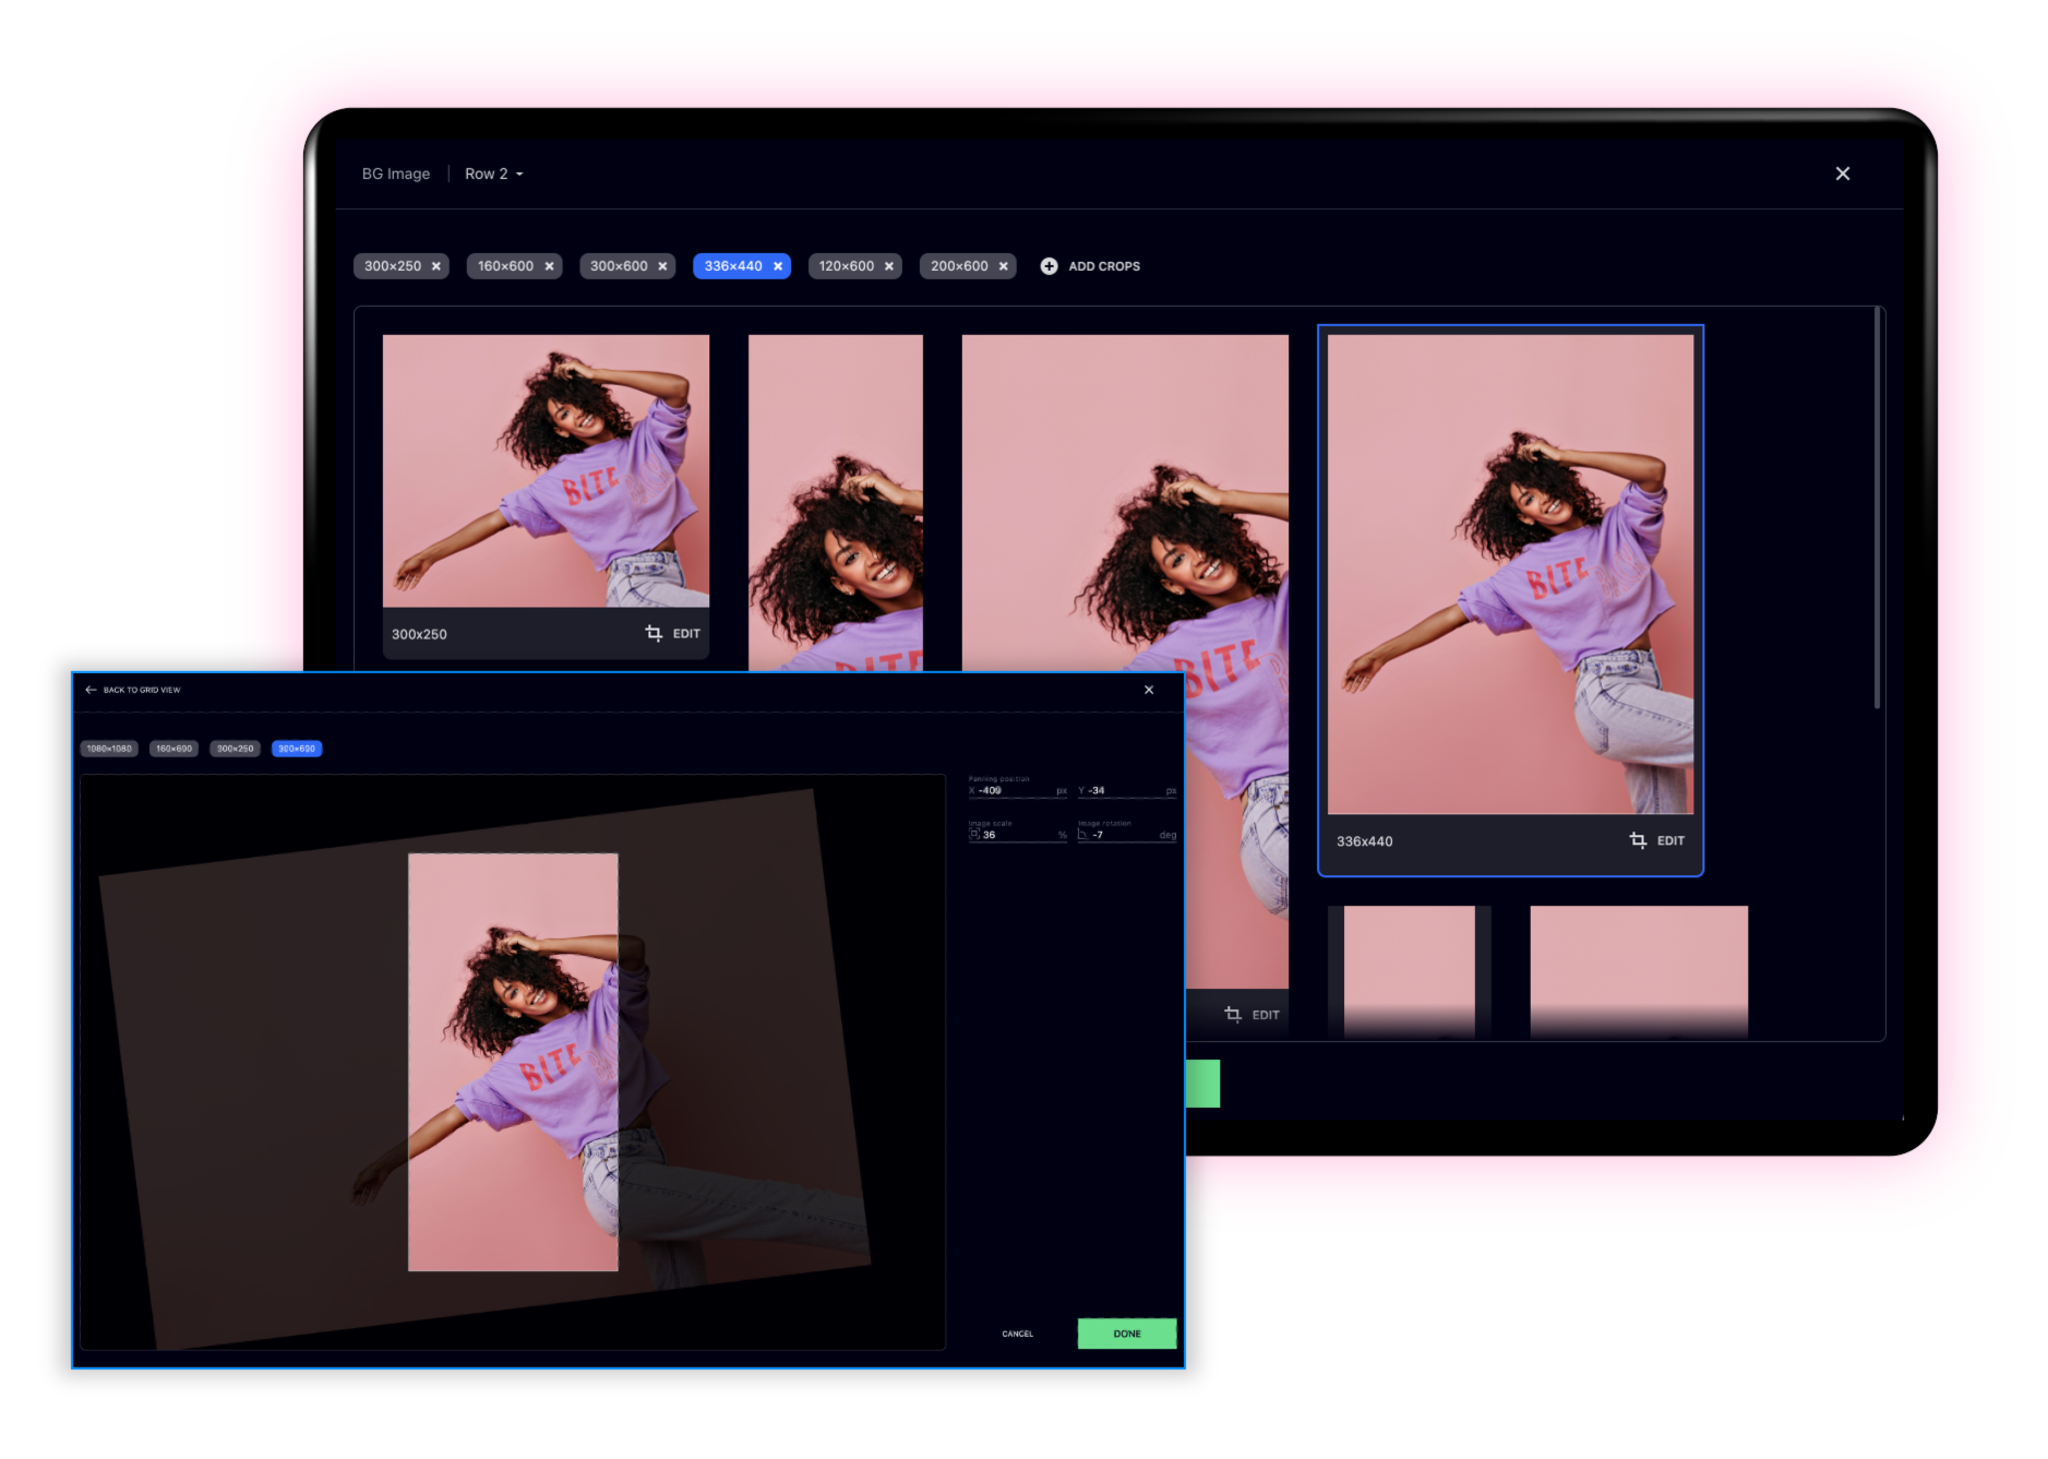Switch to 160×600 tab in editor
2048x1459 pixels.
coord(174,748)
